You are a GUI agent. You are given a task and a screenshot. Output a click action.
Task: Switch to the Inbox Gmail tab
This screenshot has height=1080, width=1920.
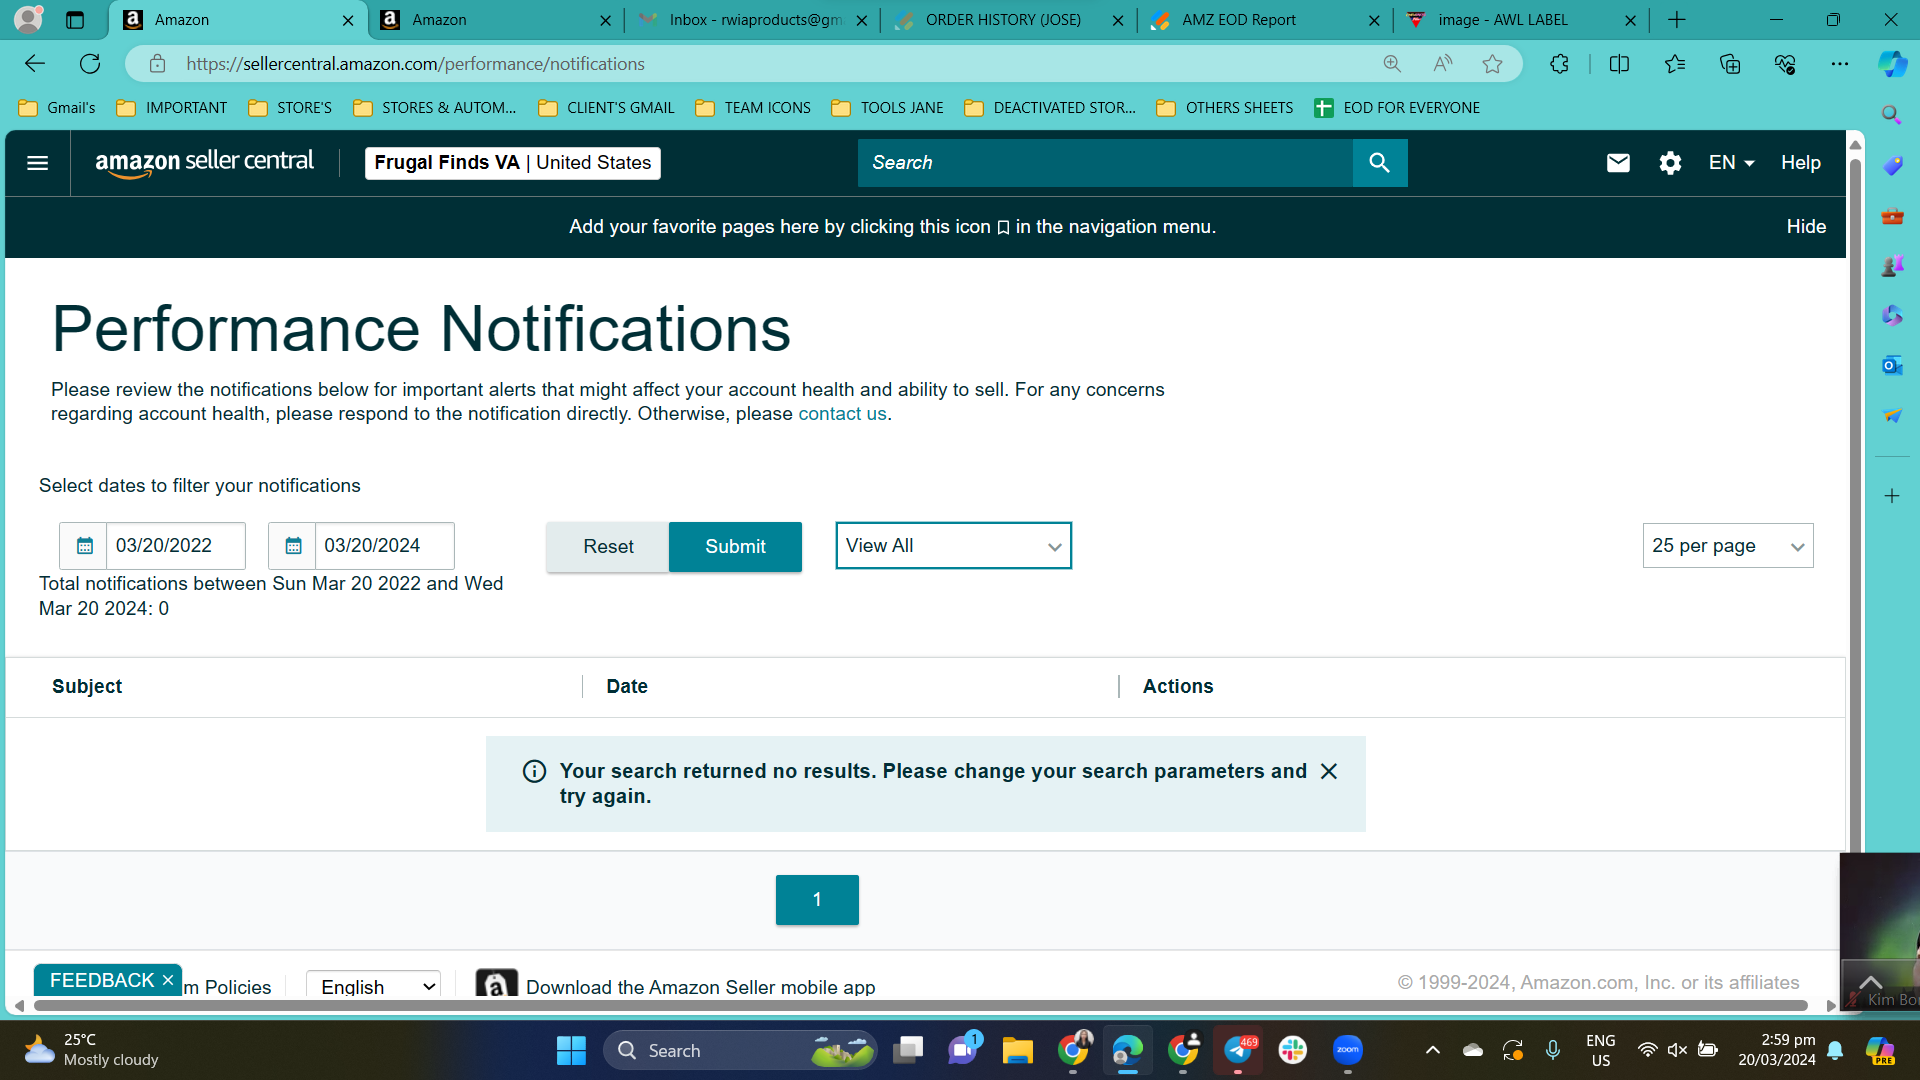coord(752,20)
